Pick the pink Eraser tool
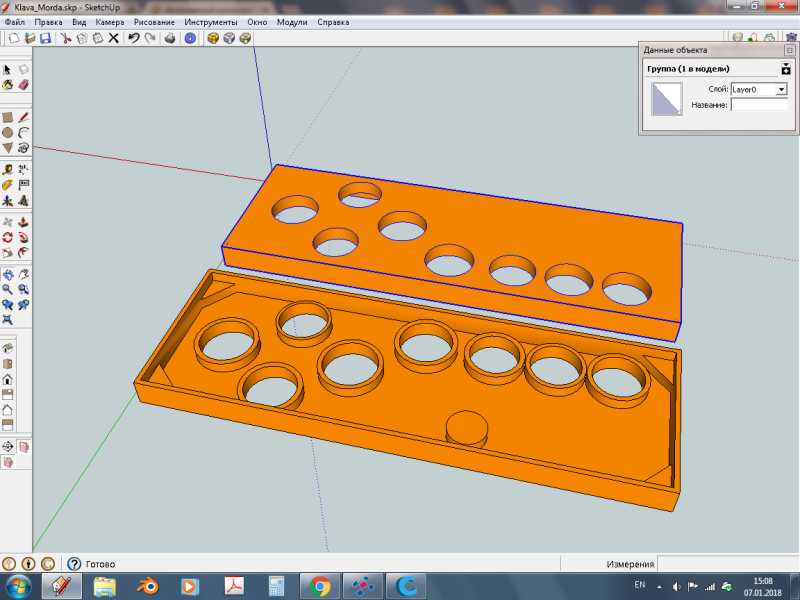Screen dimensions: 800x600 (23, 85)
